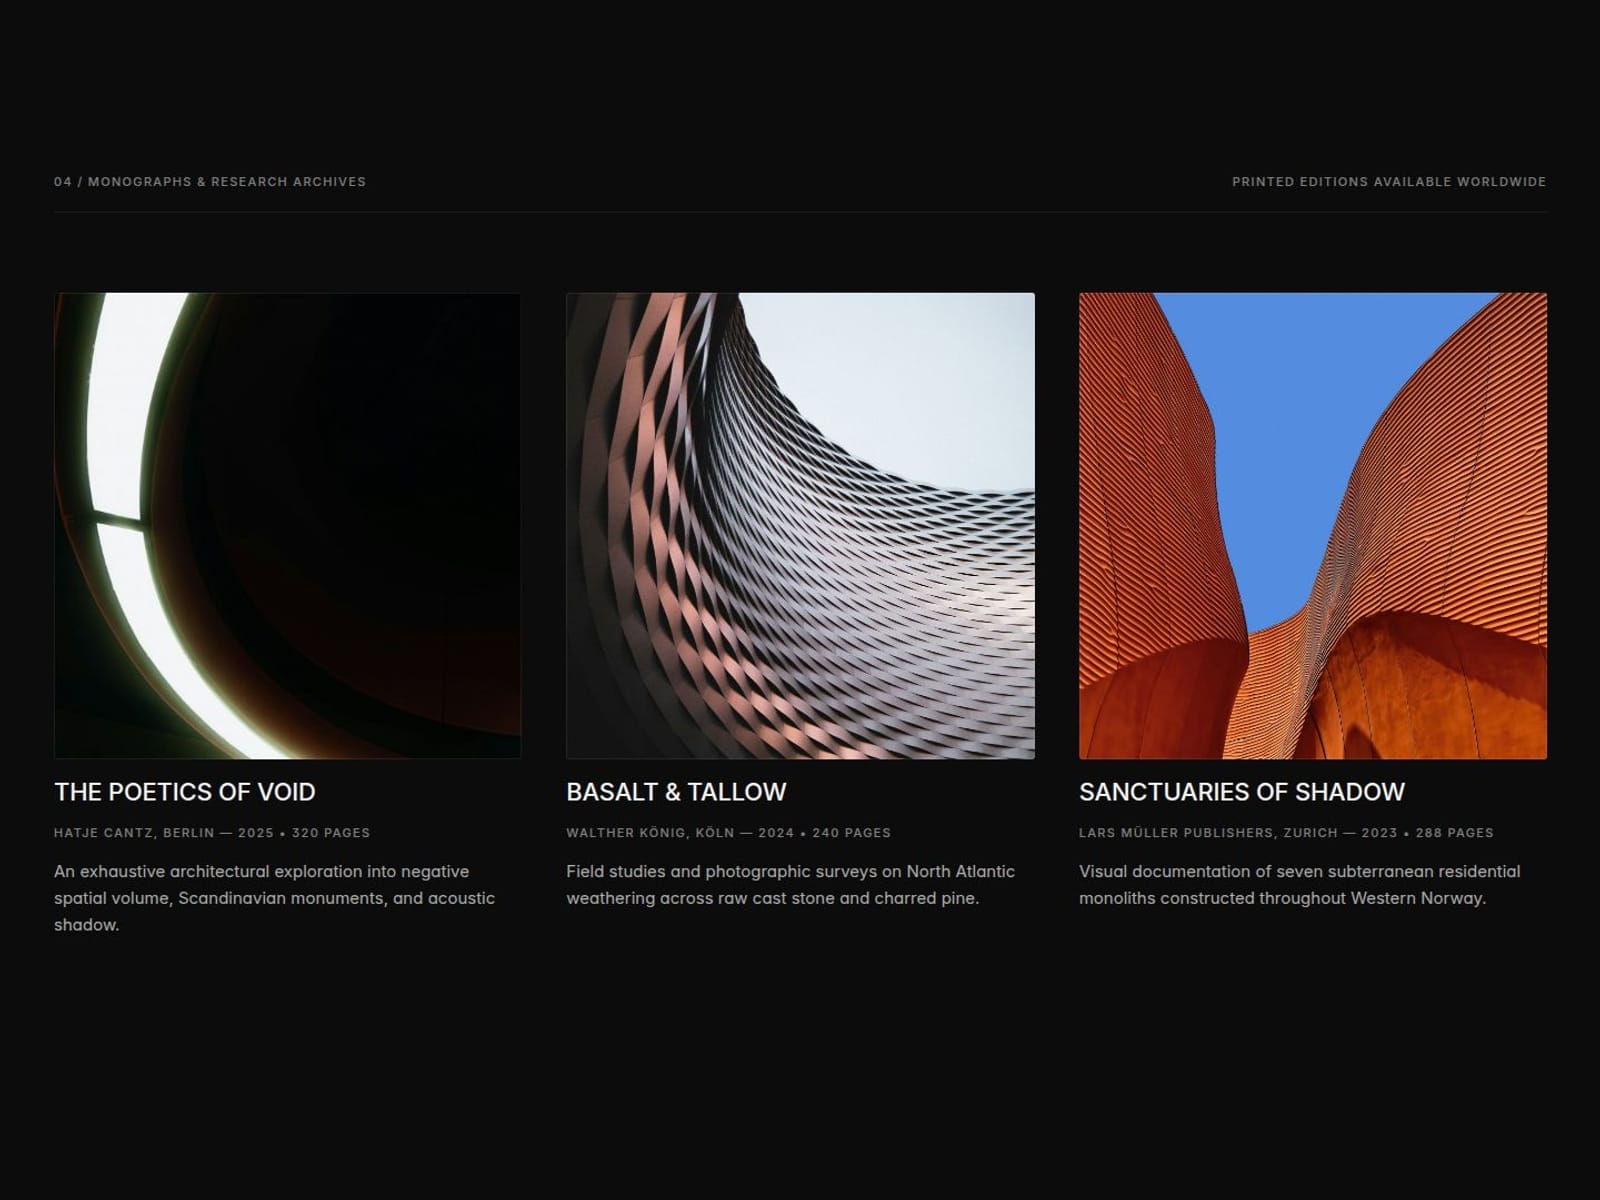Click the Walther König, Köln publisher line
Viewport: 1600px width, 1200px height.
click(x=728, y=833)
